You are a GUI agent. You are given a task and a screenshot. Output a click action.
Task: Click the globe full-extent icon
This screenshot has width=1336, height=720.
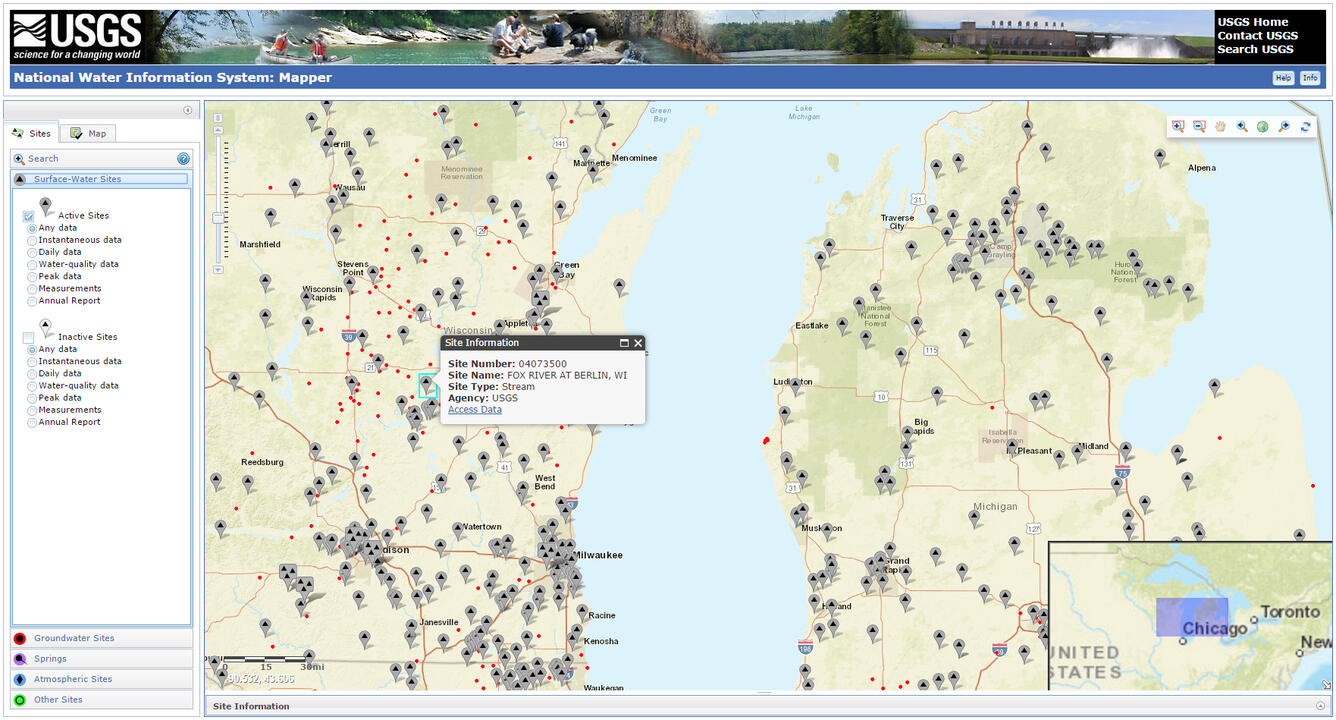pos(1262,126)
